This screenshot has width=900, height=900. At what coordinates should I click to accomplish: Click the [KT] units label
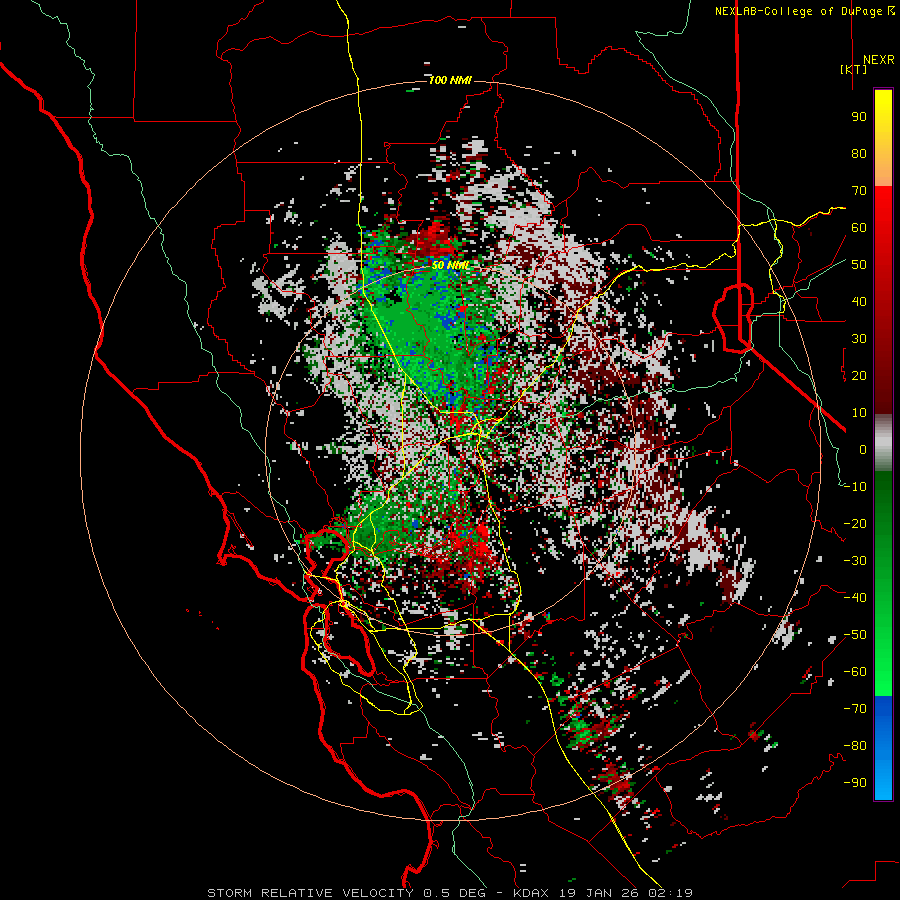pos(854,69)
